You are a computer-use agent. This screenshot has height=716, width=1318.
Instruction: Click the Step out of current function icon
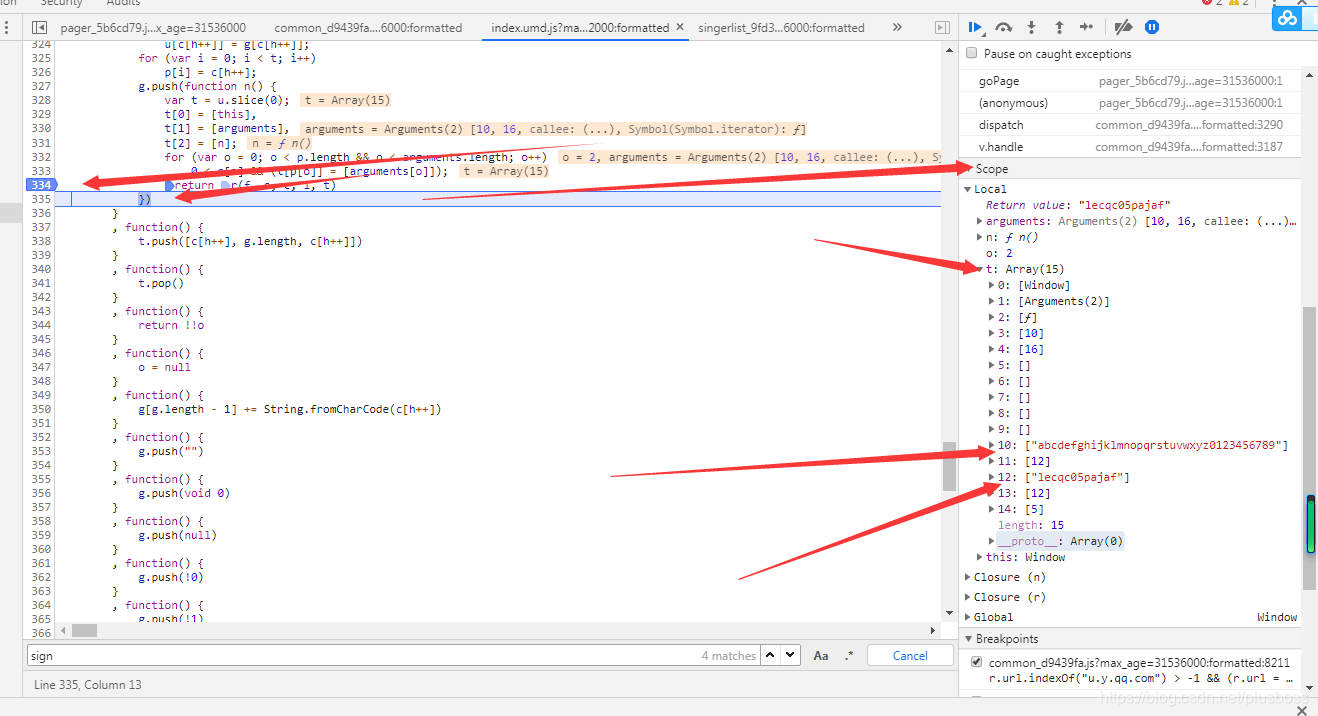(1060, 27)
